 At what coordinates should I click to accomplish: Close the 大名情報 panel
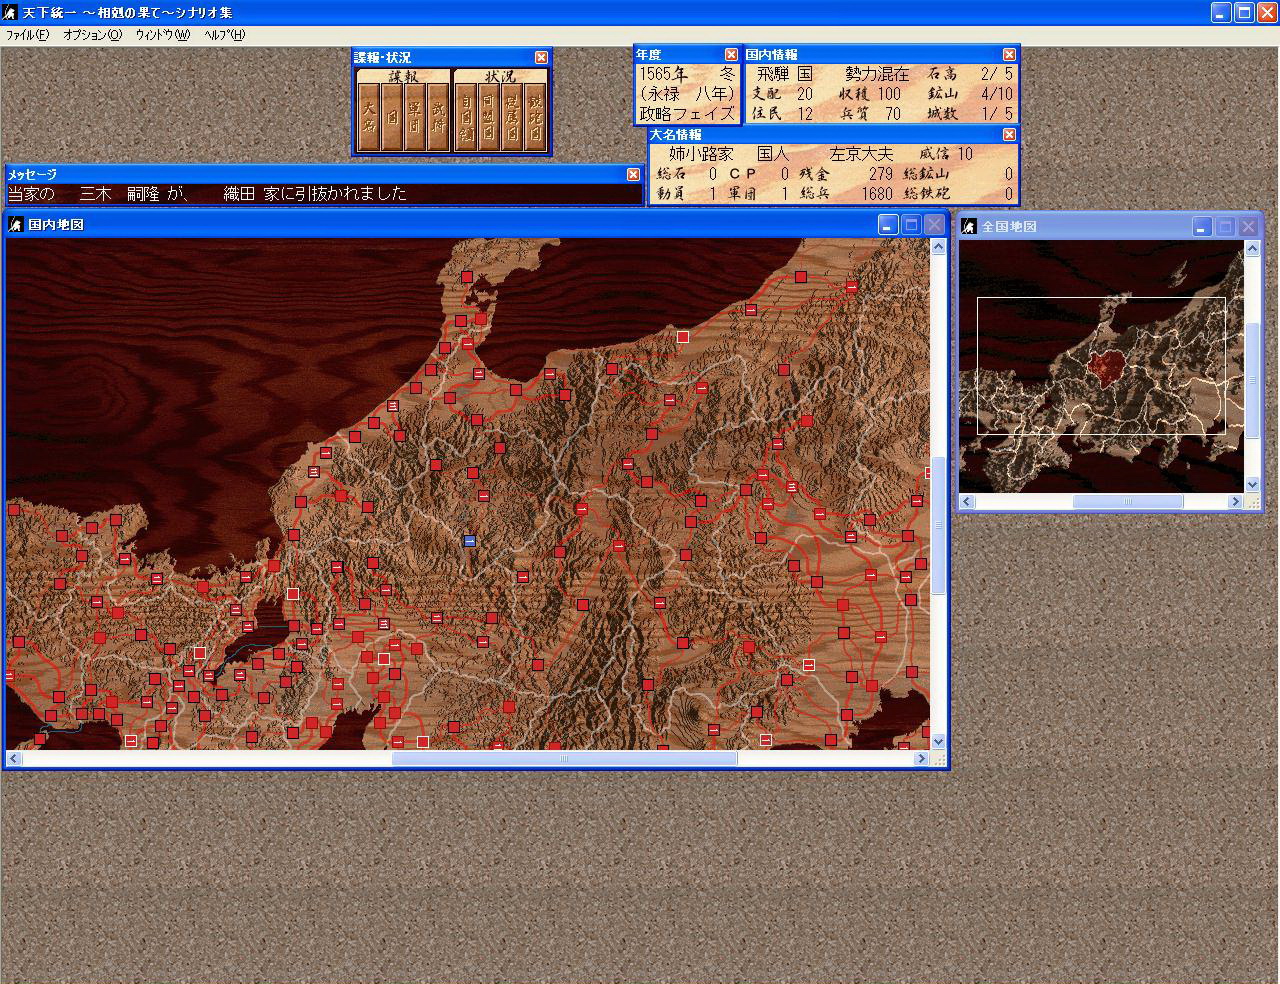pos(1008,134)
